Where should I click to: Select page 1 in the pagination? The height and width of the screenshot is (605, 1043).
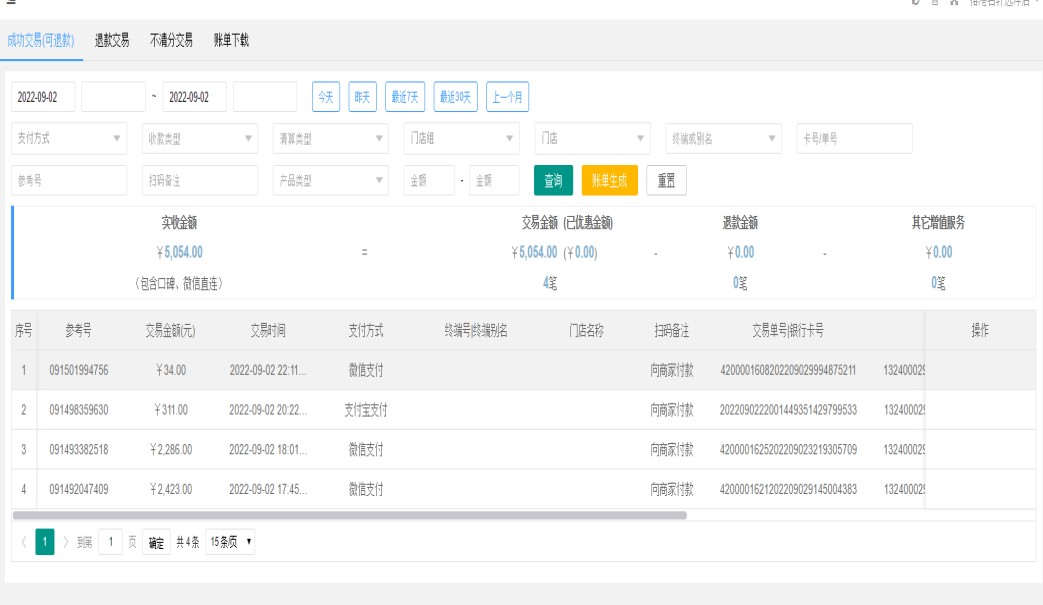coord(44,542)
